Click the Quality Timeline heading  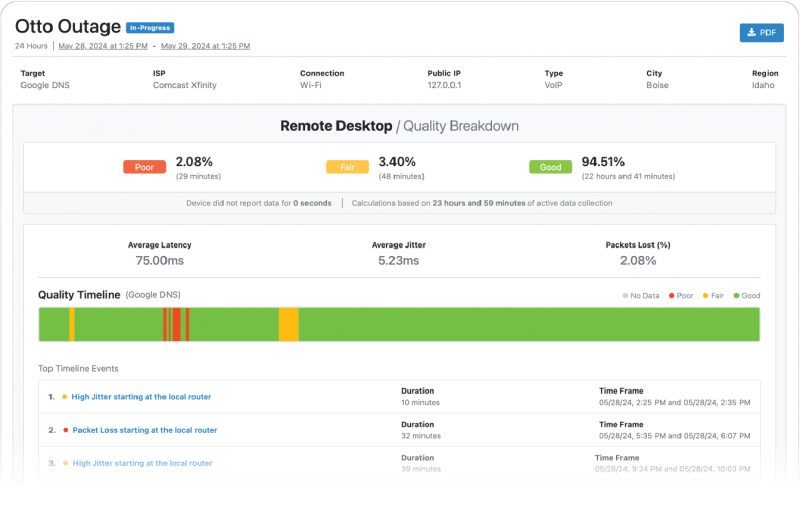(x=79, y=295)
